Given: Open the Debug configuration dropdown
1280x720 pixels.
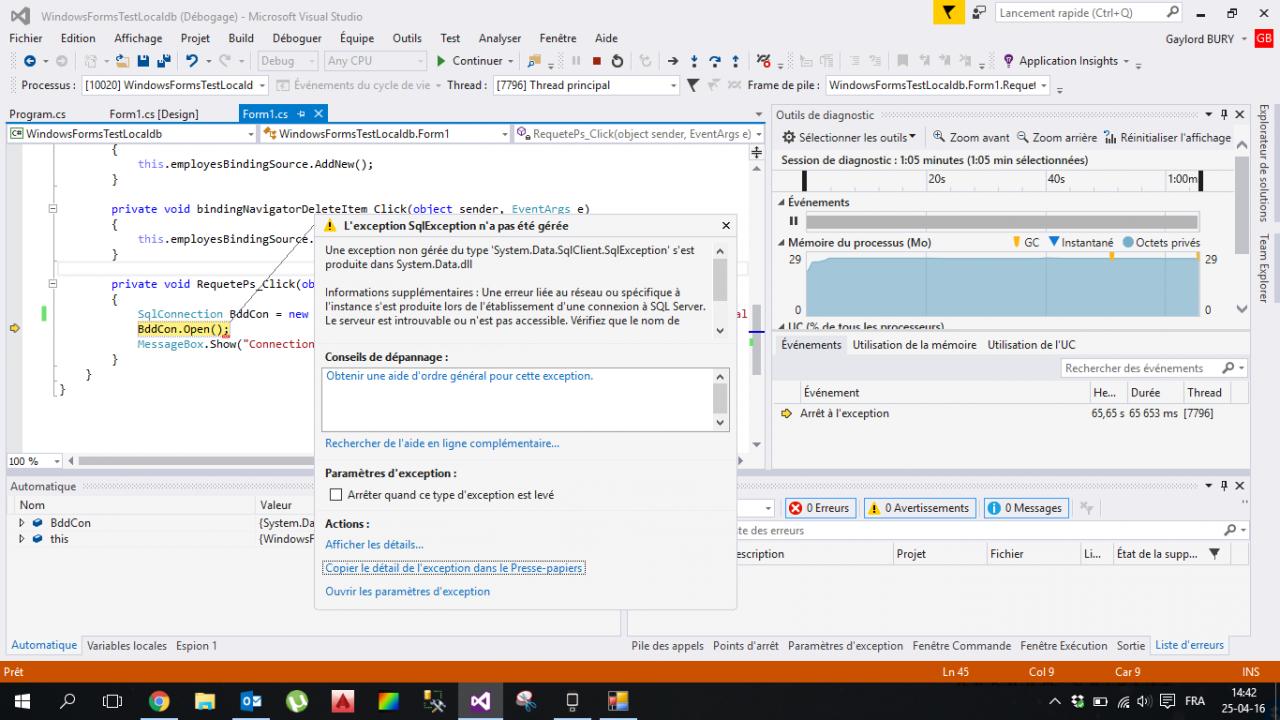Looking at the screenshot, I should pos(288,61).
